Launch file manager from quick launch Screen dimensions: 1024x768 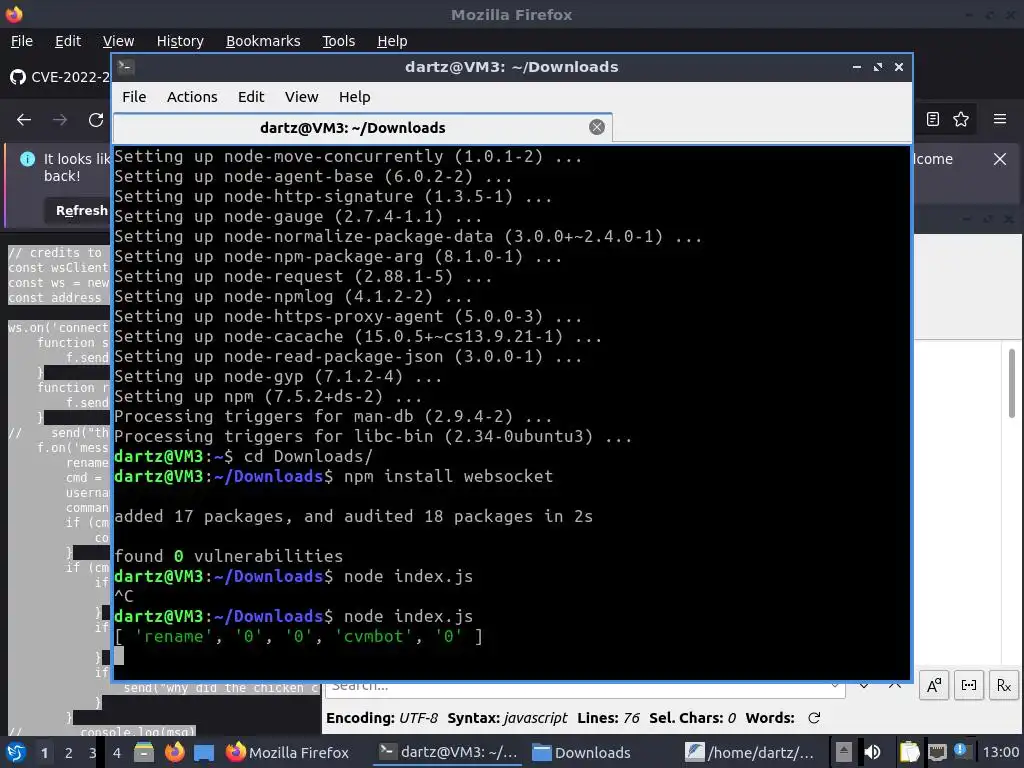pyautogui.click(x=144, y=752)
